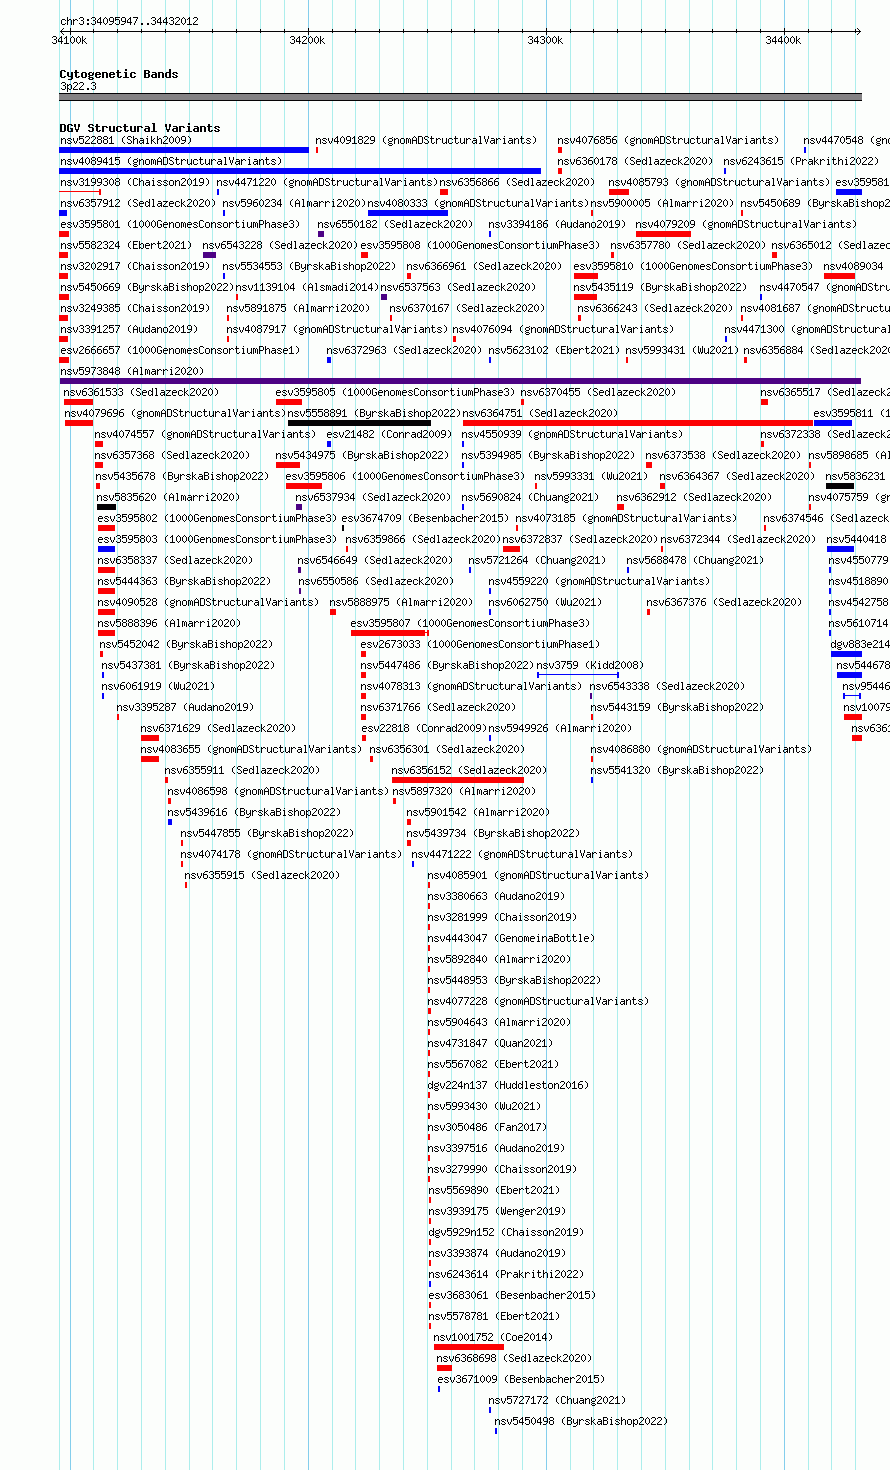890x1470 pixels.
Task: Click the nsv5727172 (Chuang2021) label
Action: (557, 1401)
